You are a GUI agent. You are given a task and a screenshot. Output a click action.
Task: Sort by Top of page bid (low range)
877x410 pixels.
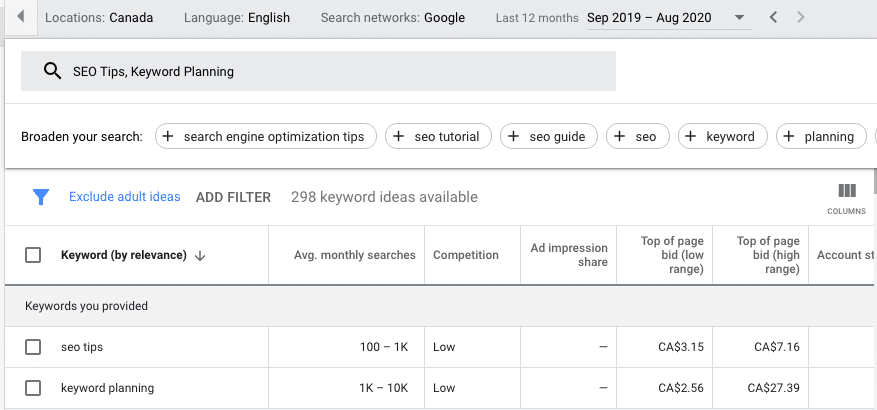click(672, 255)
